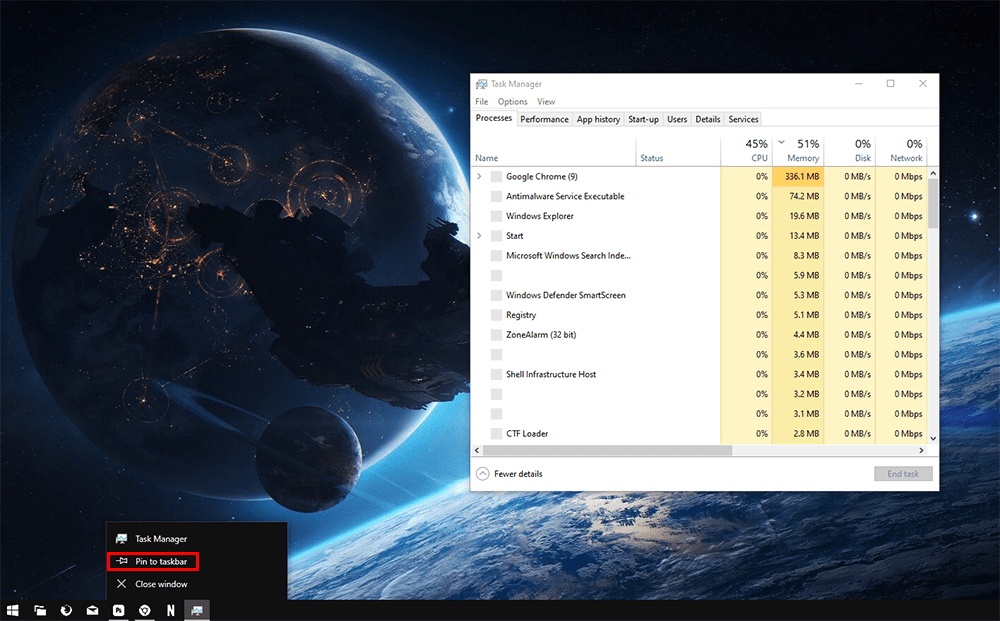The image size is (1000, 621).
Task: Switch to the Performance tab
Action: coord(544,119)
